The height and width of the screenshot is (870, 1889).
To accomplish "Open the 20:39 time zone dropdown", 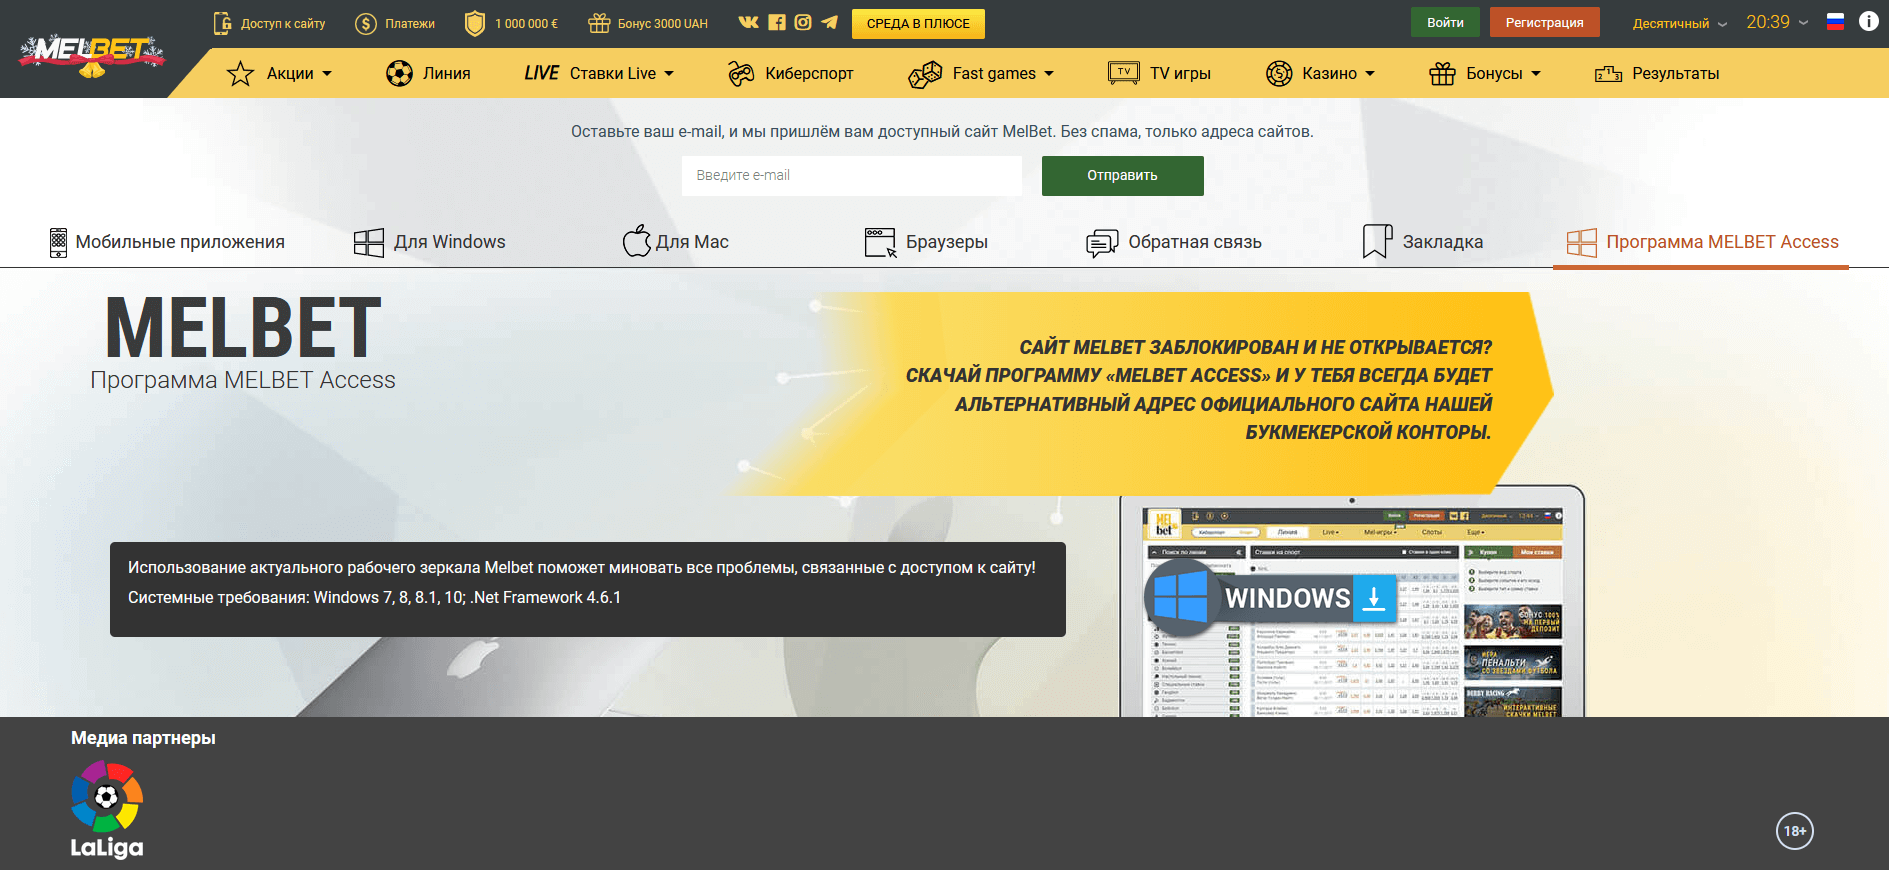I will click(x=1777, y=22).
